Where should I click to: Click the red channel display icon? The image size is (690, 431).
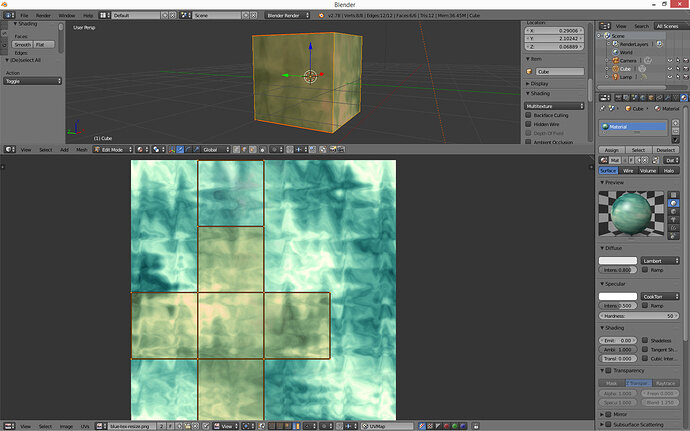tap(446, 426)
